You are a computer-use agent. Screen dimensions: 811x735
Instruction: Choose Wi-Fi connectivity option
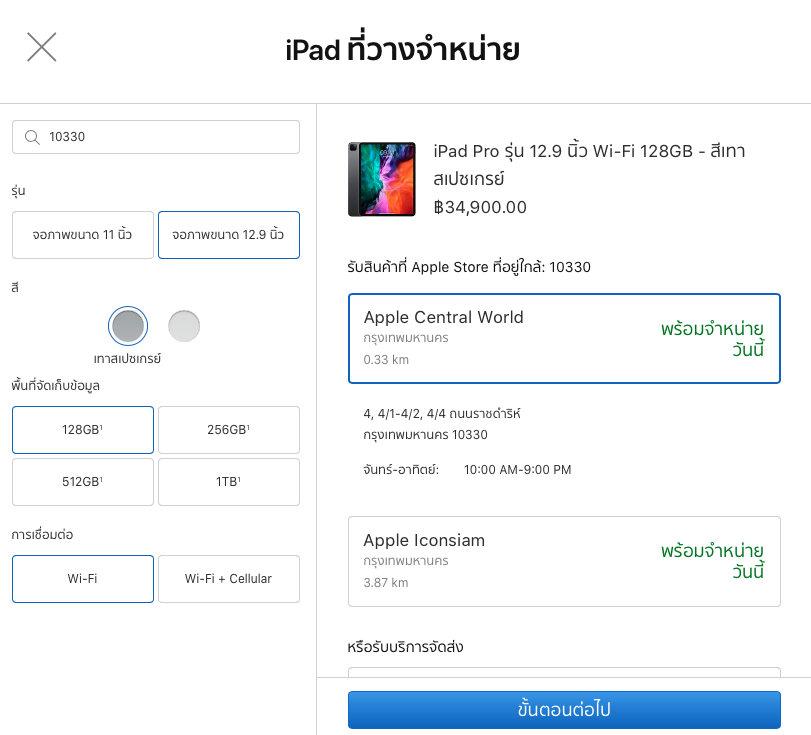point(83,579)
